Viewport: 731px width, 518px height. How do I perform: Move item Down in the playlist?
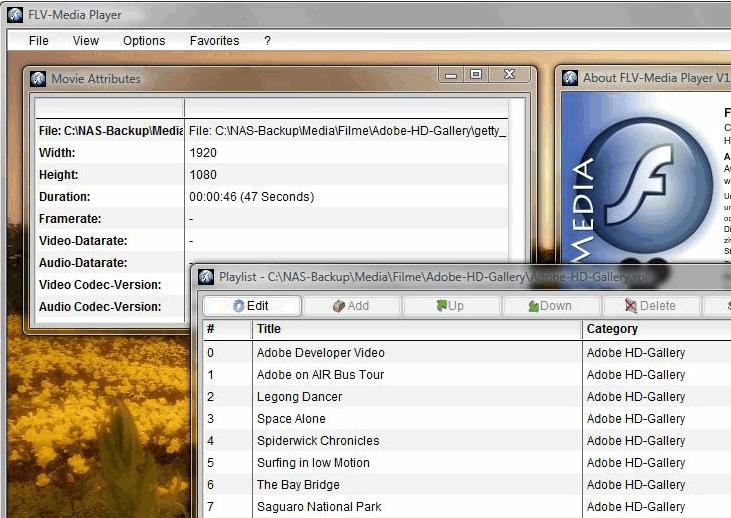tap(551, 306)
